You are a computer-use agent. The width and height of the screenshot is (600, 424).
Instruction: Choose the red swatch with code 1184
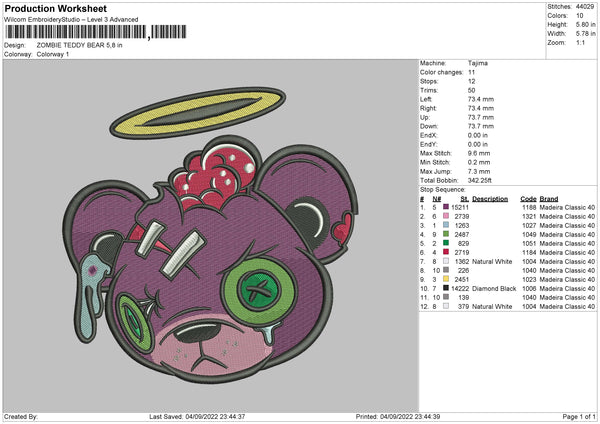[x=447, y=253]
